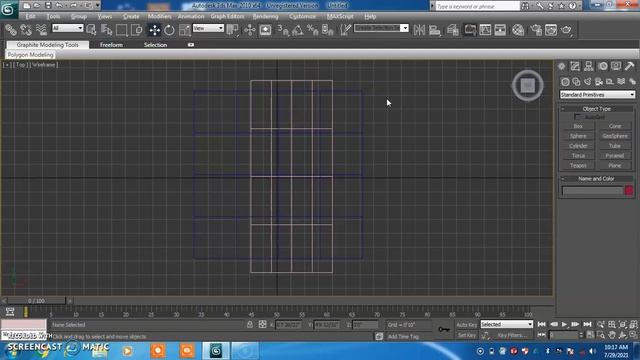This screenshot has width=640, height=360.
Task: Click the Mirror tool icon
Action: coord(419,30)
